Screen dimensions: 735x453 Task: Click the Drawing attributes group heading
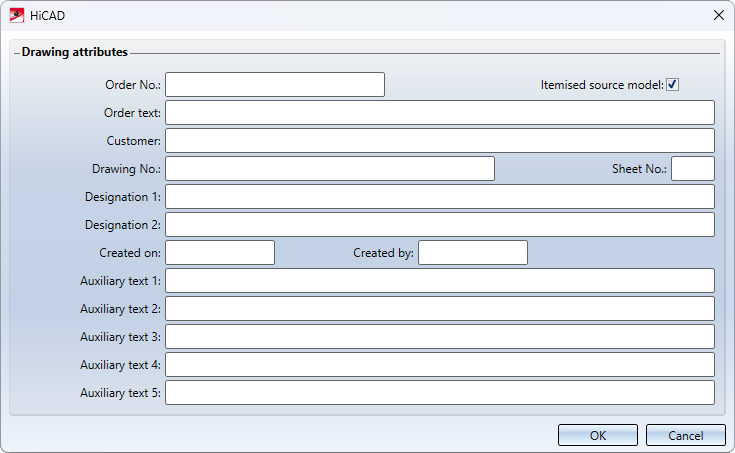(x=75, y=52)
